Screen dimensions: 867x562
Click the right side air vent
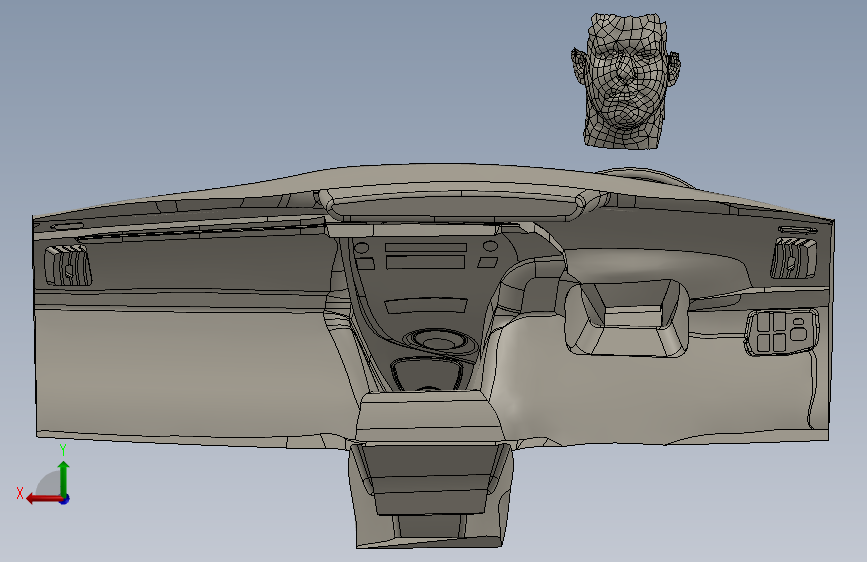pyautogui.click(x=793, y=258)
